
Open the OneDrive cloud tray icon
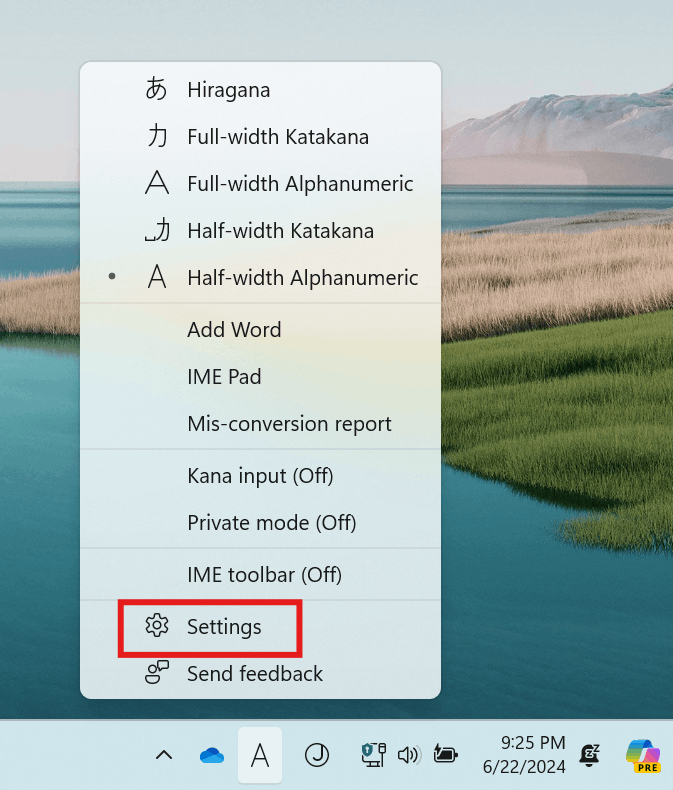(212, 755)
